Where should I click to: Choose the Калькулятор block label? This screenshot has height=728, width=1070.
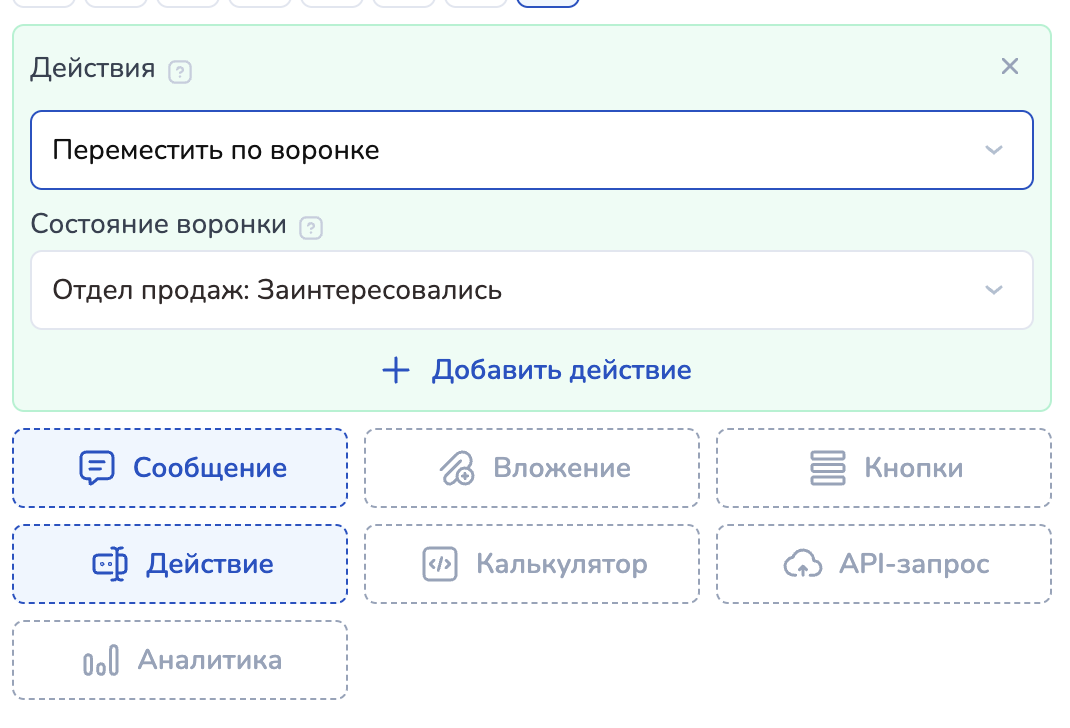tap(561, 564)
